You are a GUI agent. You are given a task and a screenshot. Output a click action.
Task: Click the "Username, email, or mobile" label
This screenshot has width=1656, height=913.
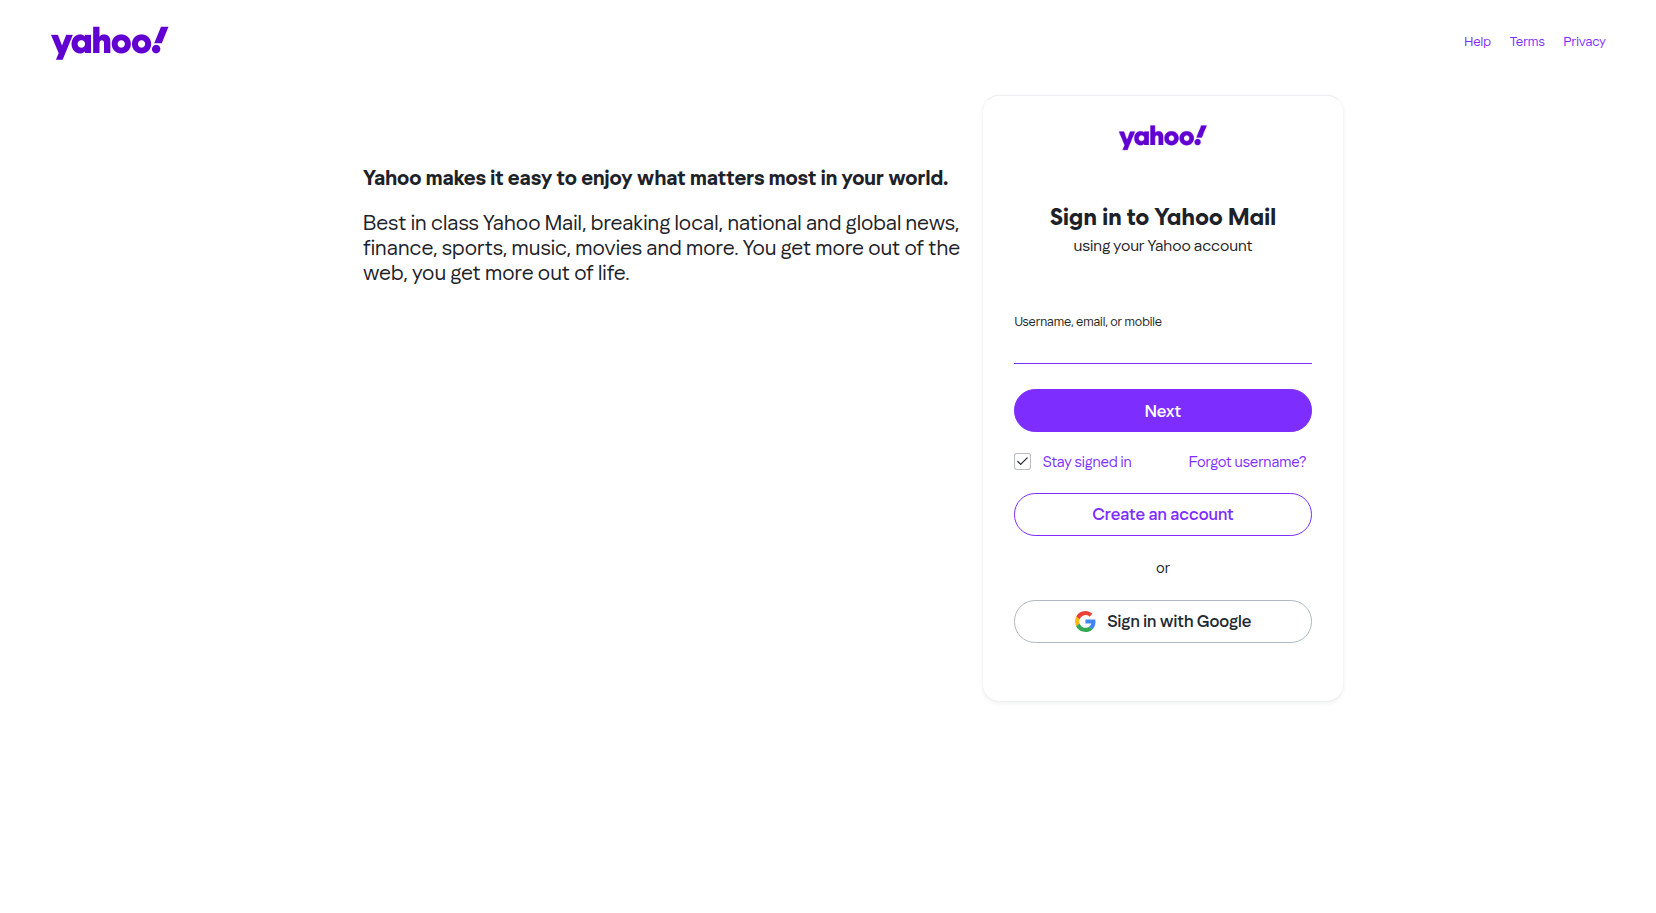pyautogui.click(x=1088, y=322)
